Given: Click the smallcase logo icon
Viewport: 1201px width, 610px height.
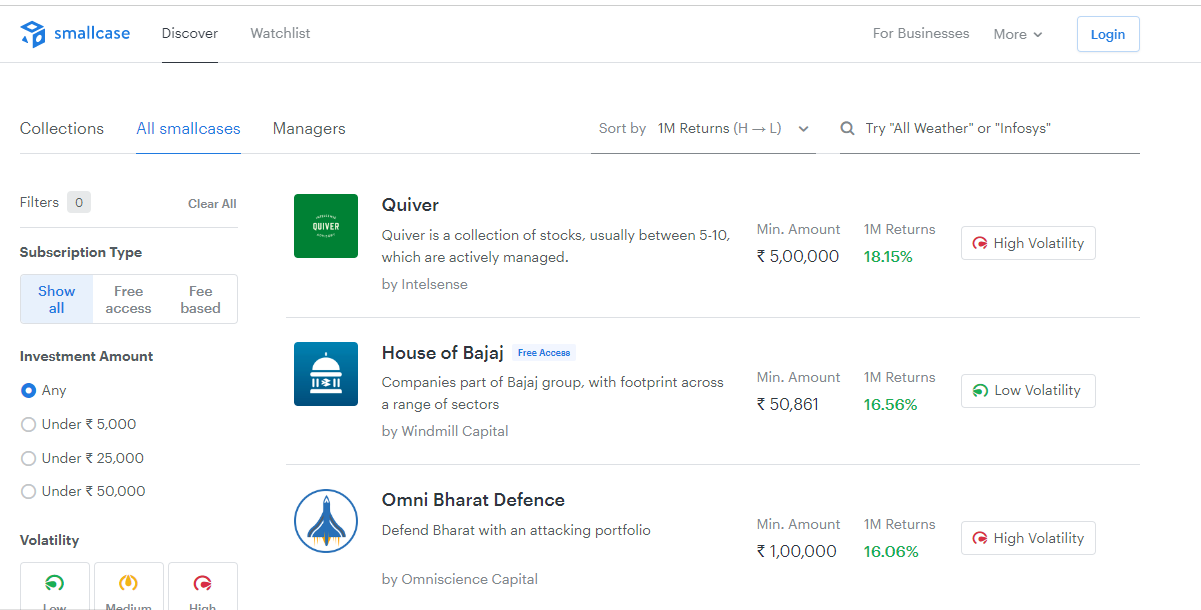Looking at the screenshot, I should pyautogui.click(x=33, y=34).
